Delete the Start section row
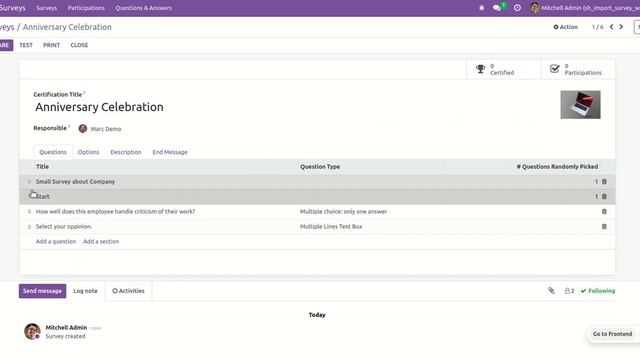 pyautogui.click(x=604, y=197)
